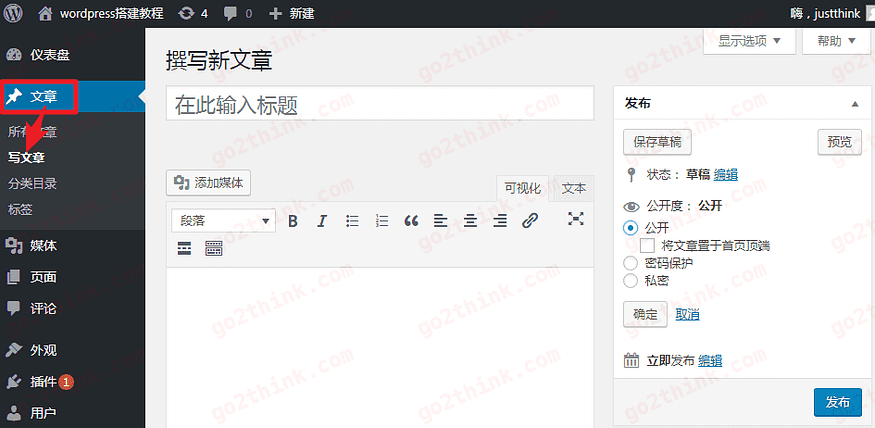Check 将文章置于首页顶端 sticky option
This screenshot has height=428, width=875.
(647, 246)
